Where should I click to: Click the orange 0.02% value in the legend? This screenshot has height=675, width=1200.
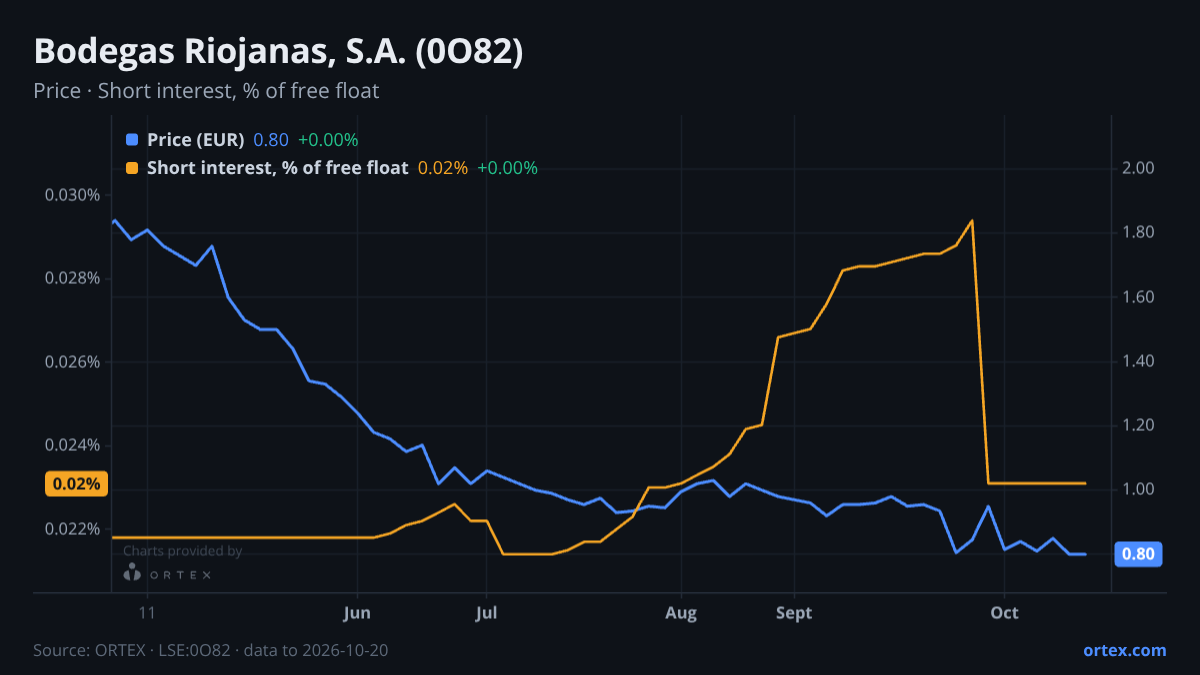point(443,168)
